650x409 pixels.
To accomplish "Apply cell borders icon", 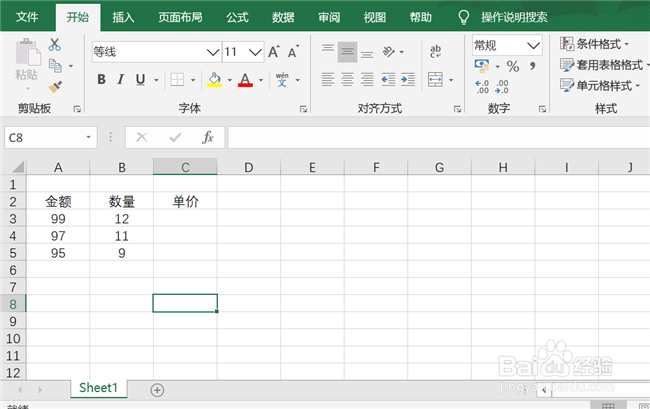I will coord(177,79).
